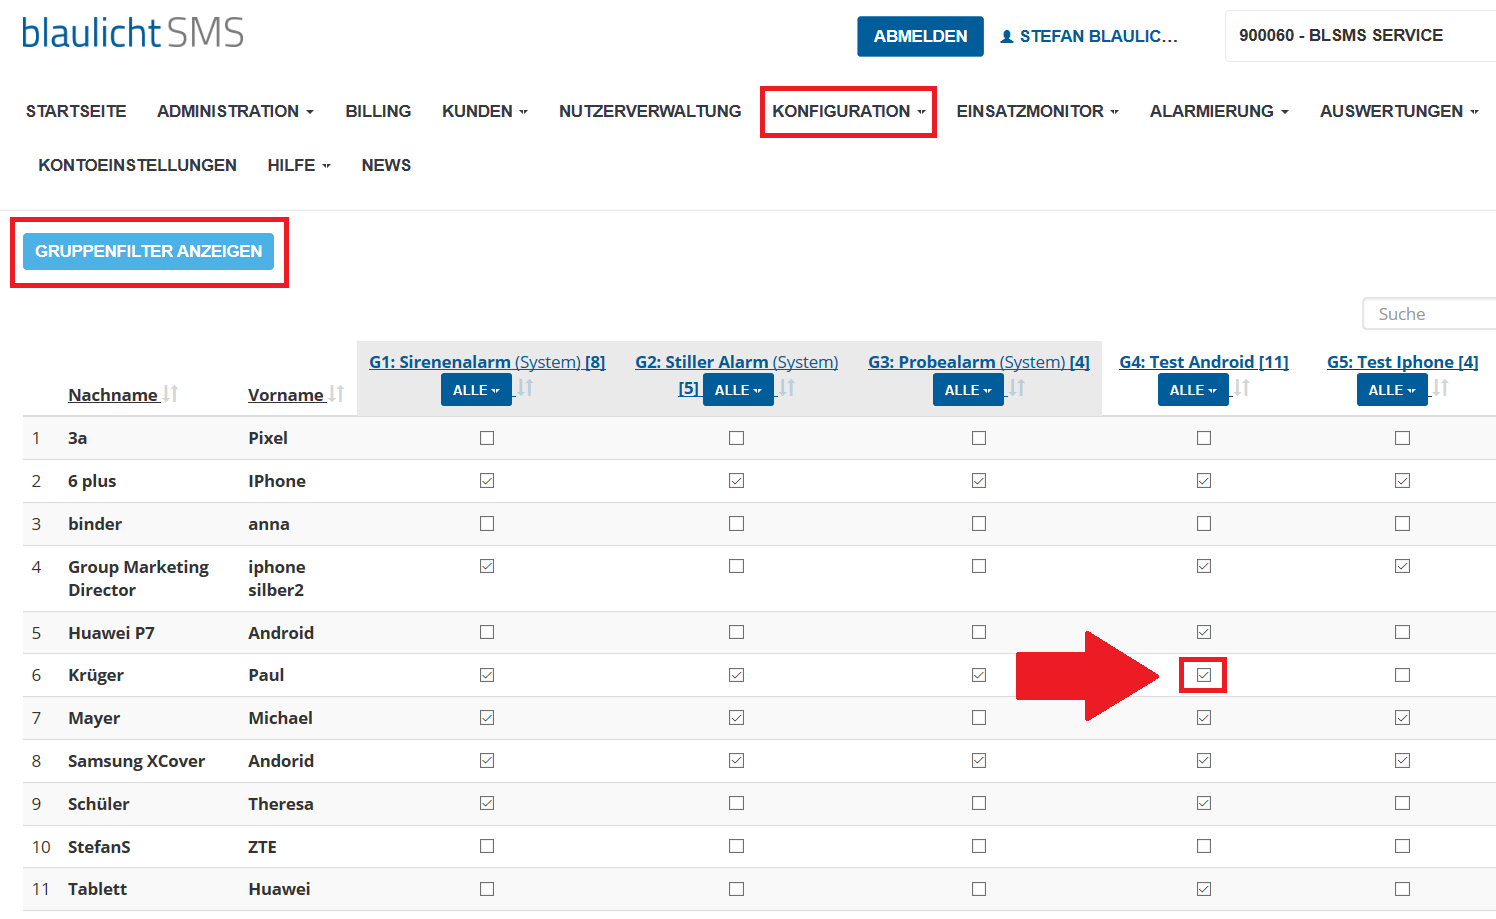Open Kontoeinstellungen
Screen dimensions: 1496x919
(x=138, y=165)
